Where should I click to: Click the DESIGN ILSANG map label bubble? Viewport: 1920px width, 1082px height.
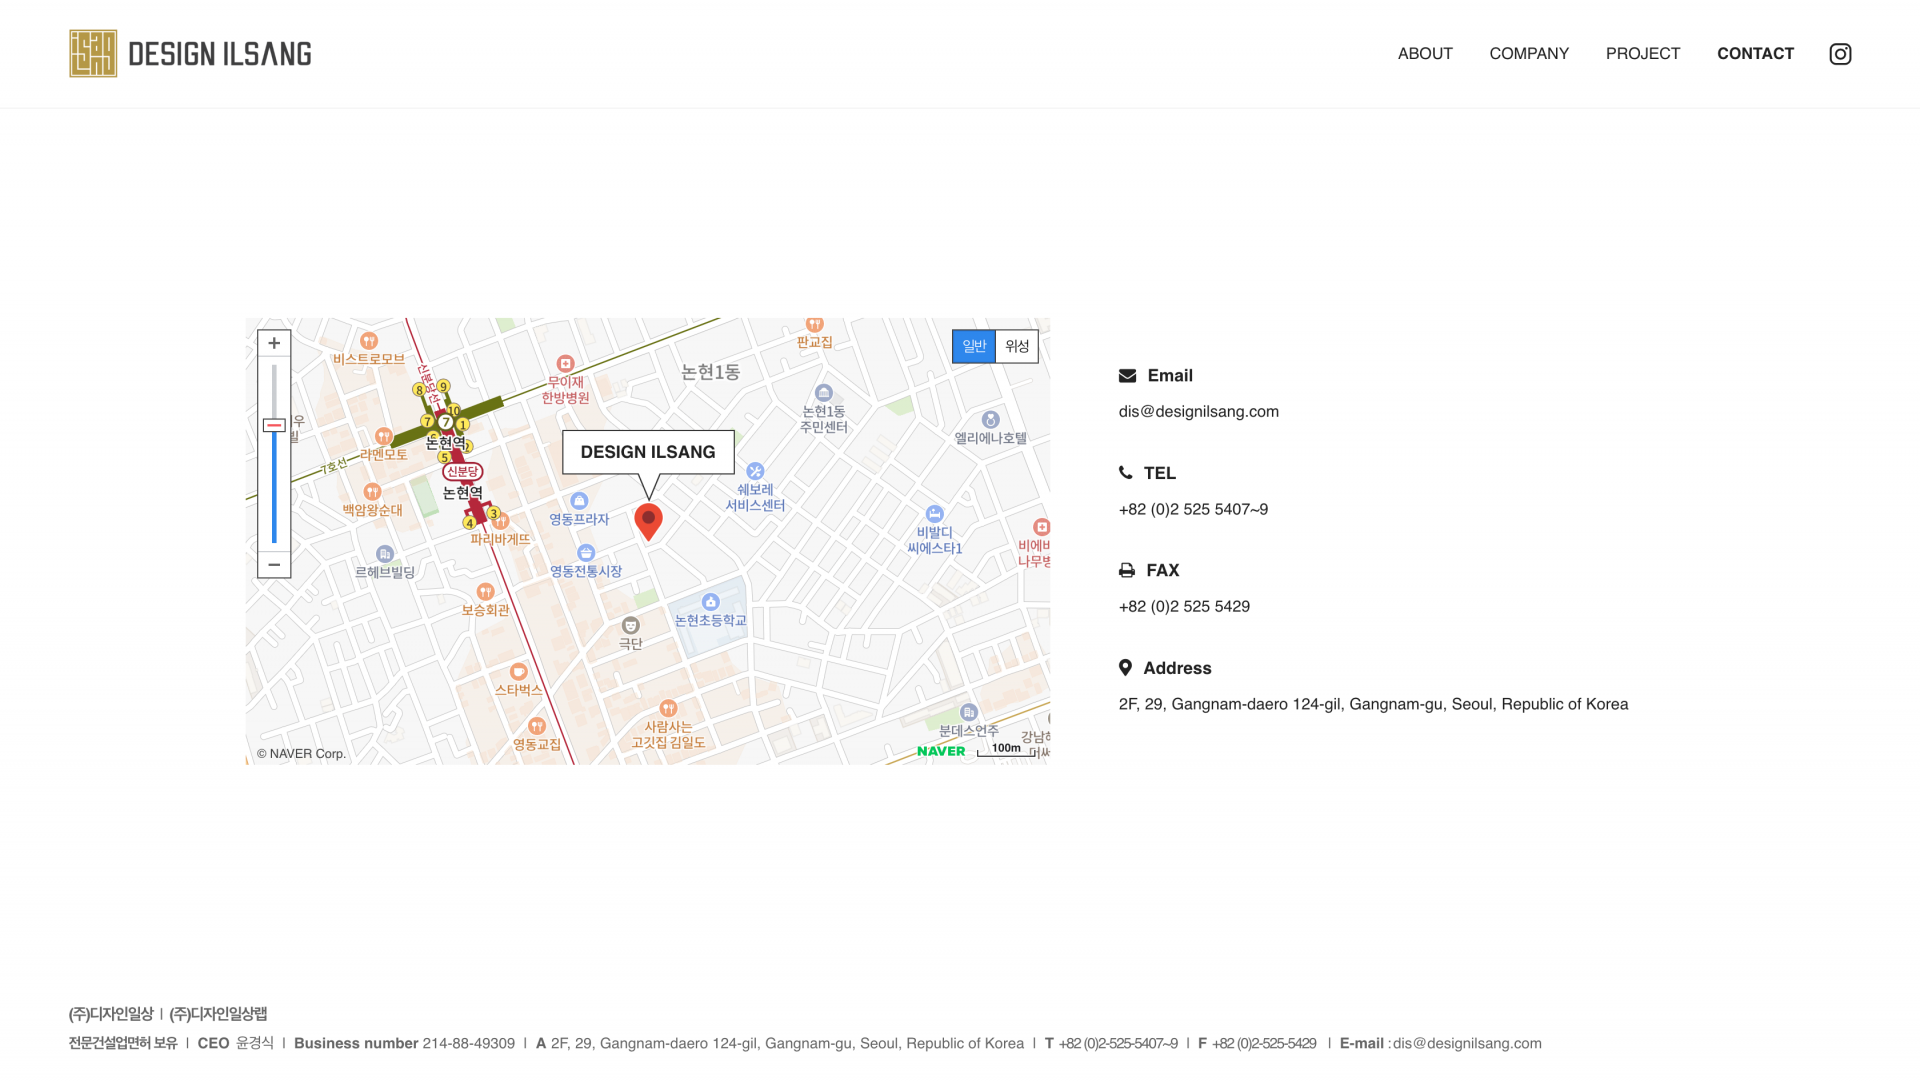(648, 452)
